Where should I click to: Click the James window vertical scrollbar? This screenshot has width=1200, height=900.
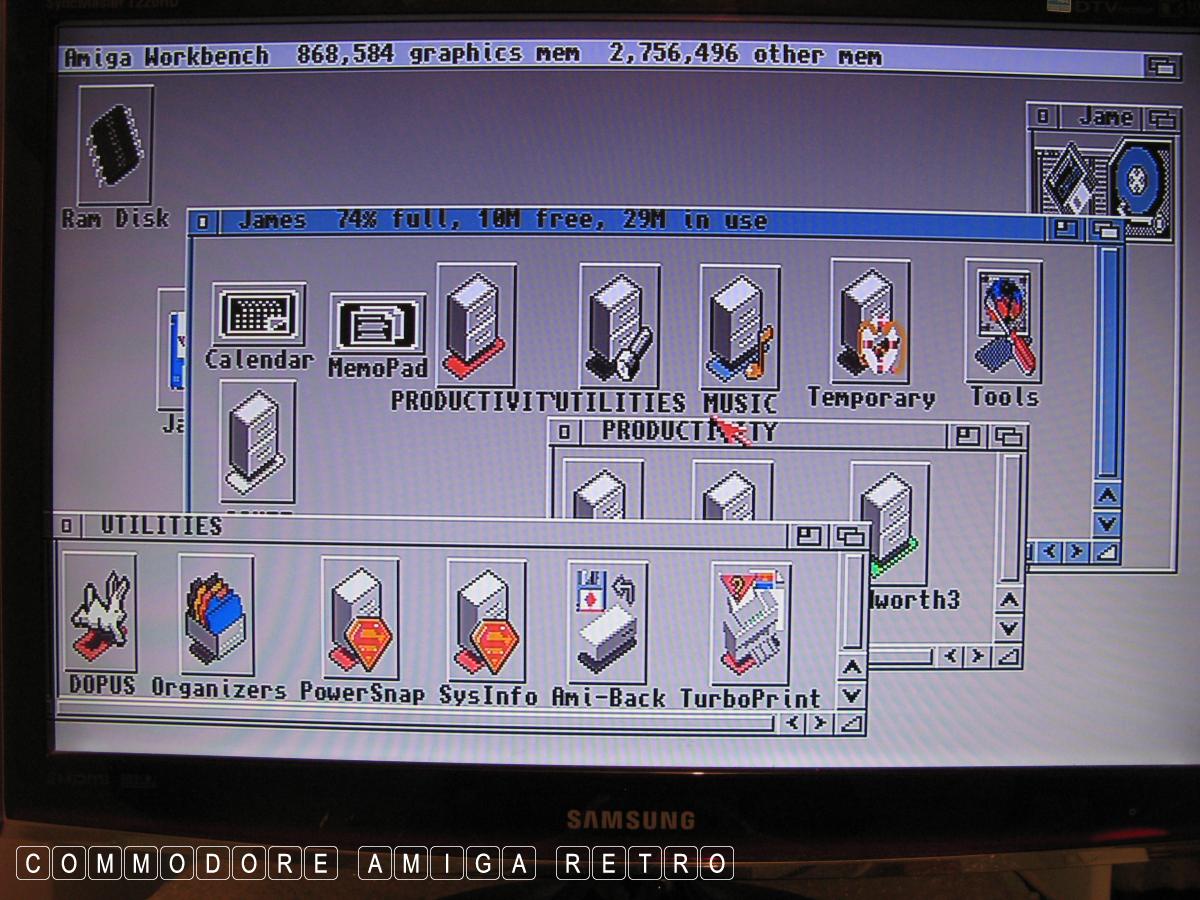(x=1107, y=360)
